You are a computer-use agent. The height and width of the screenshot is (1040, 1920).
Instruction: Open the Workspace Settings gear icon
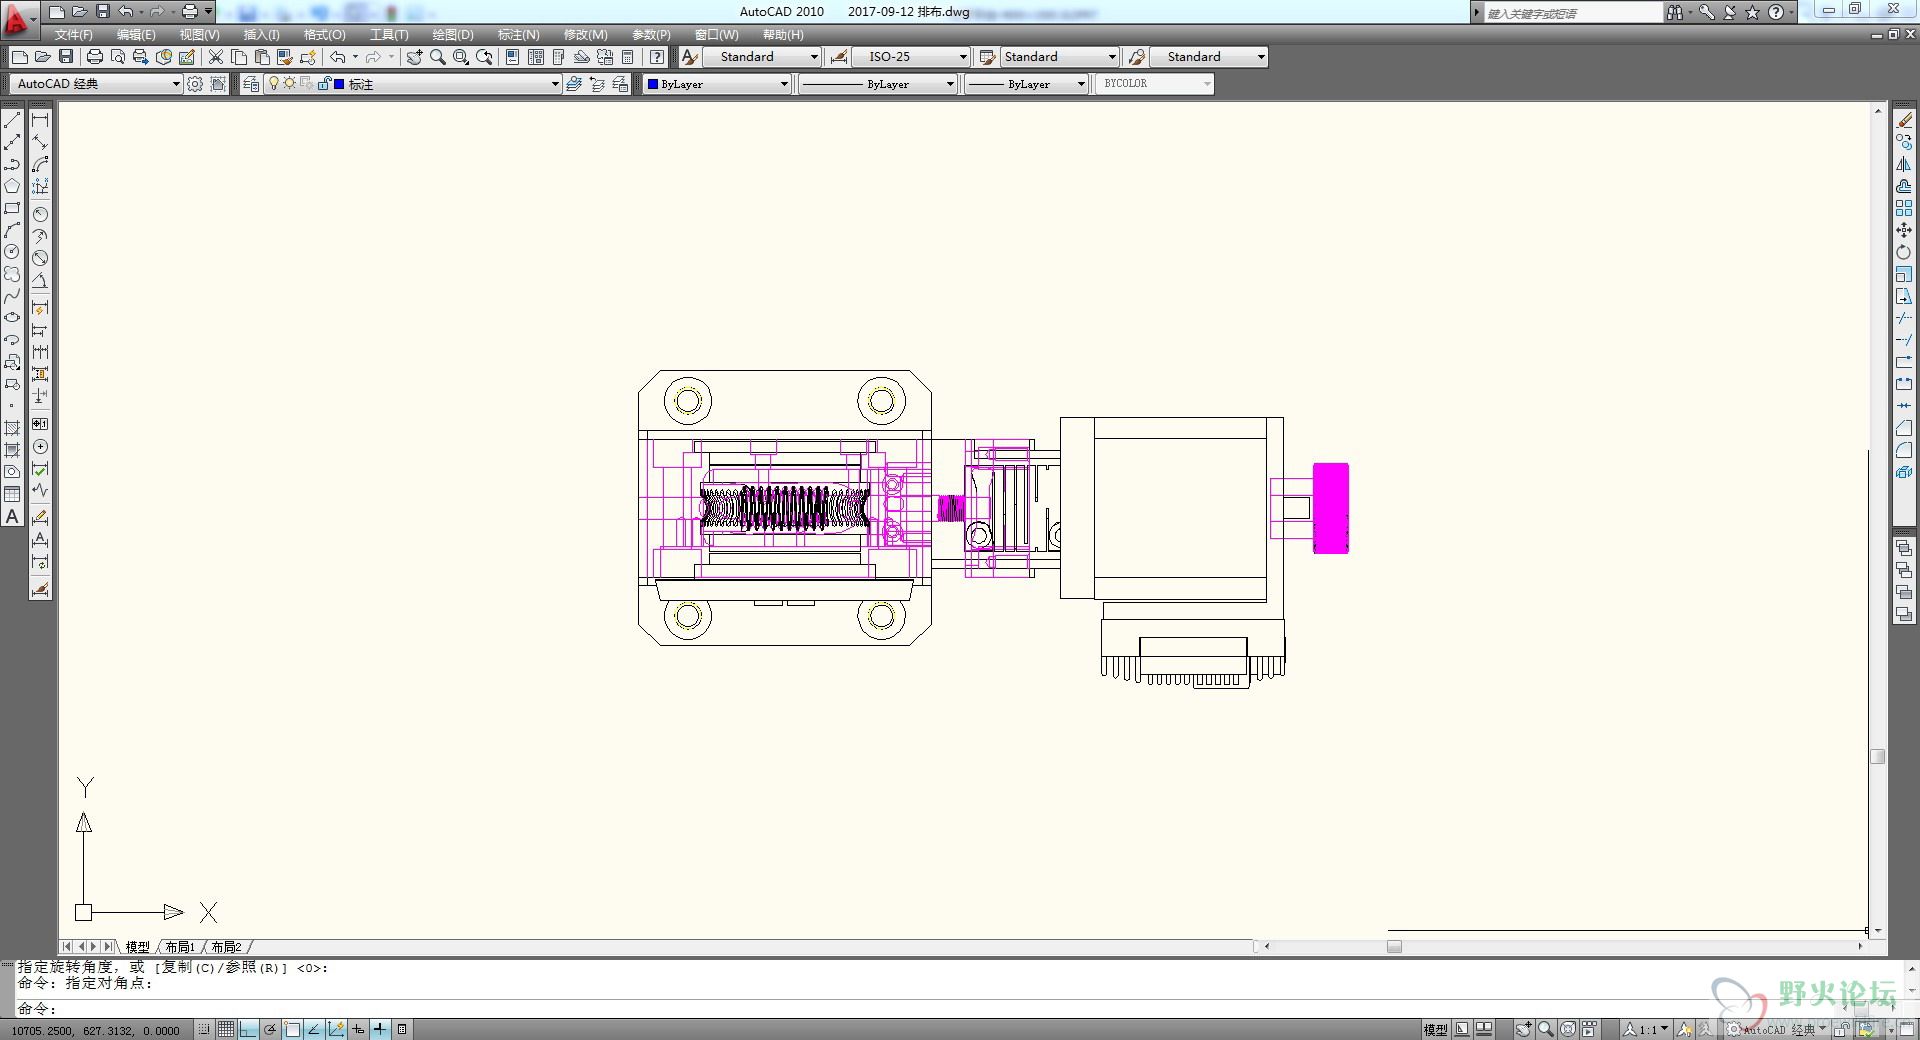pyautogui.click(x=195, y=84)
